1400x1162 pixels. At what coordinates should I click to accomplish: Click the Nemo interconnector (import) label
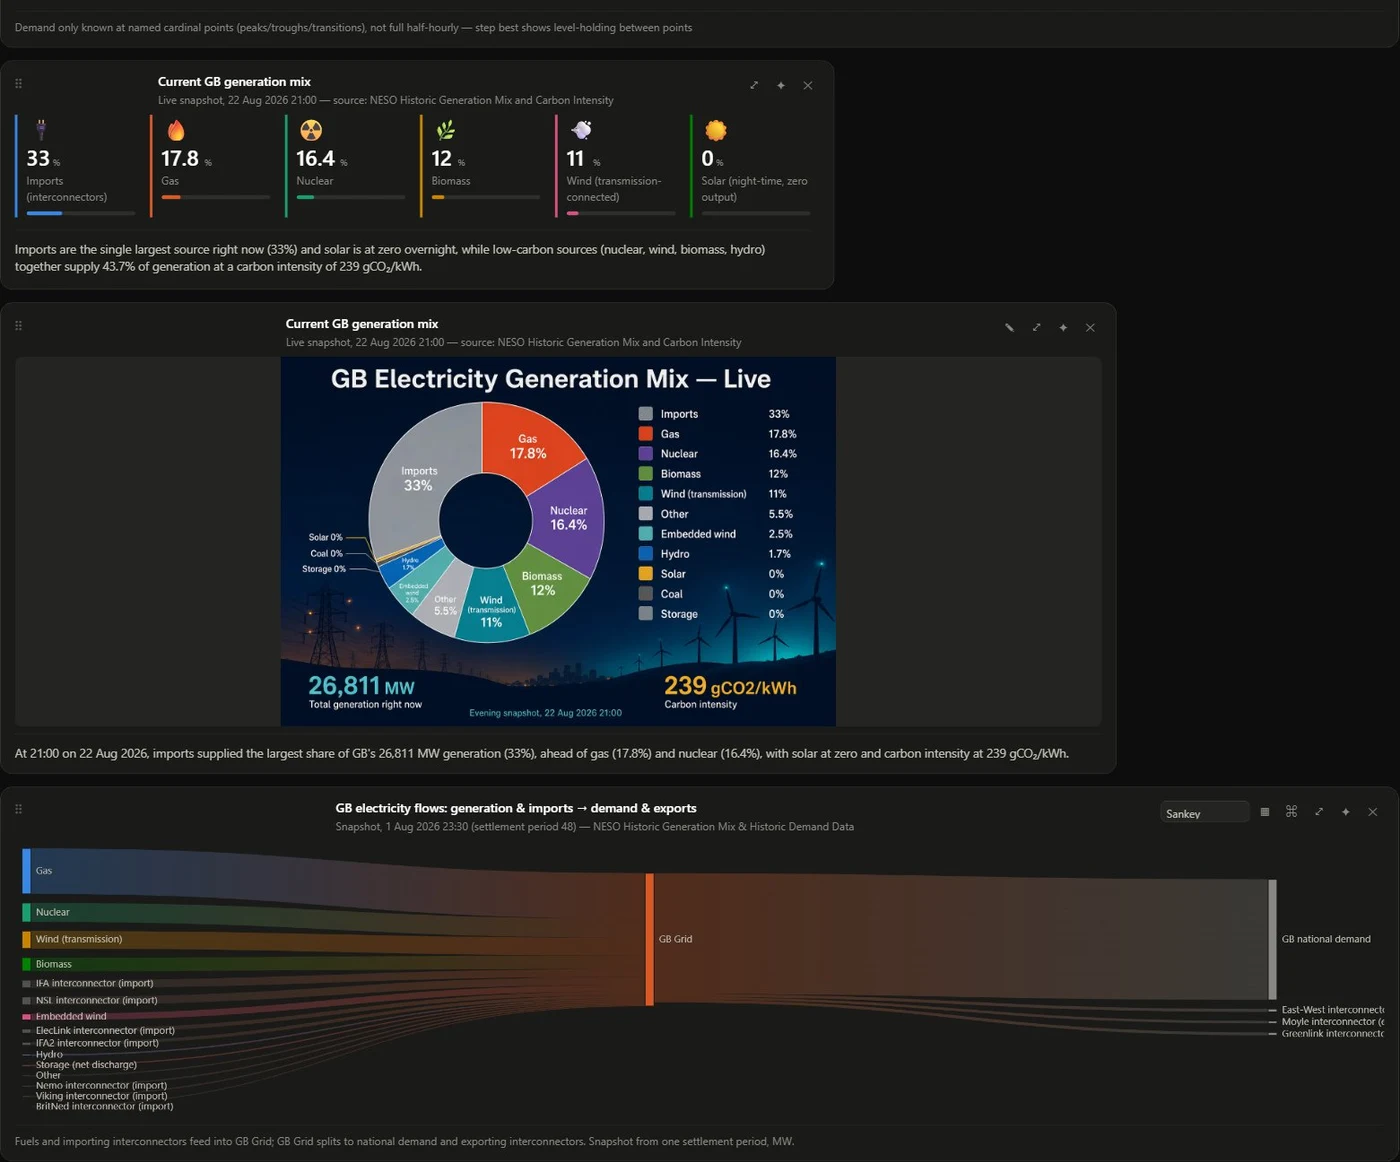[101, 1085]
